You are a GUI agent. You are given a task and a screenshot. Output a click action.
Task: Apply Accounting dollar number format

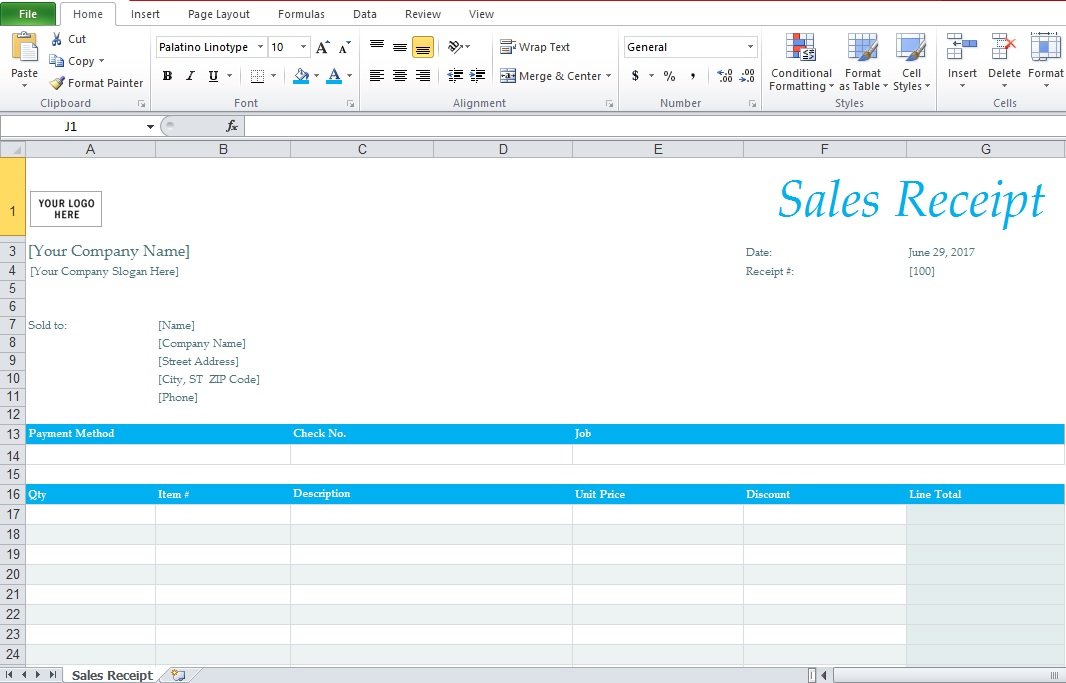pyautogui.click(x=635, y=75)
